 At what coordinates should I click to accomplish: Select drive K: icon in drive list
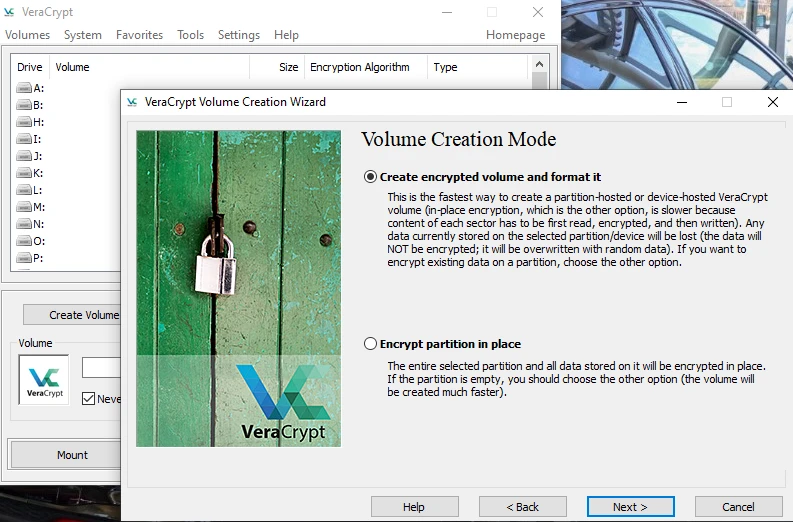tap(24, 173)
